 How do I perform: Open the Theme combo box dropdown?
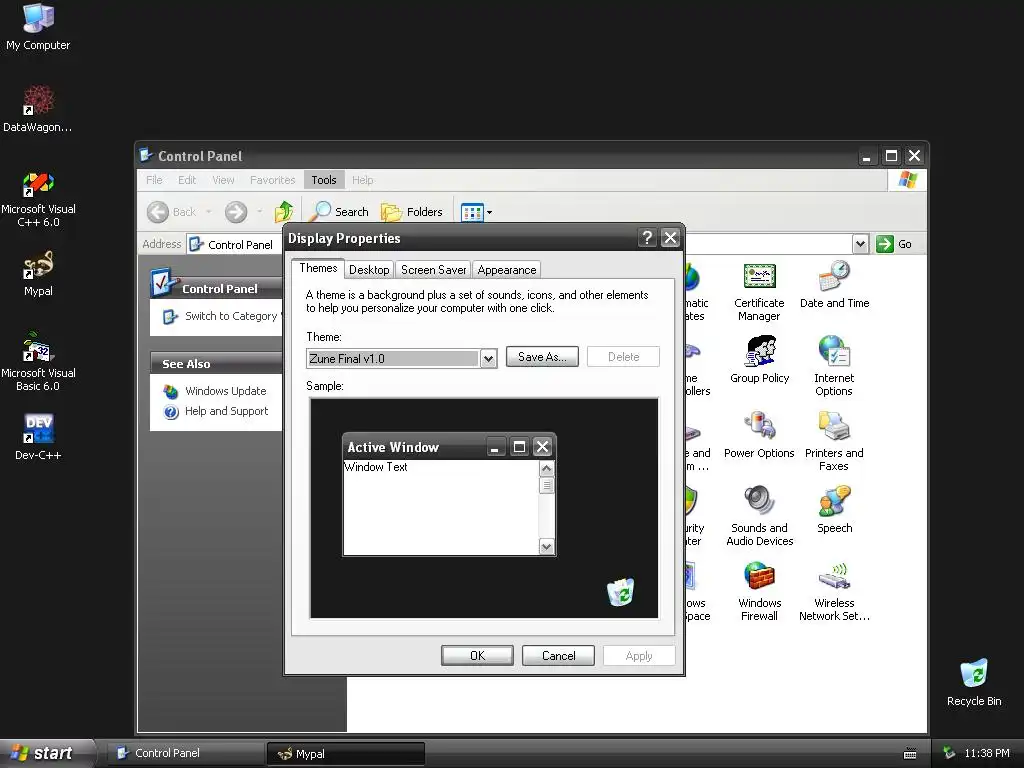coord(488,359)
